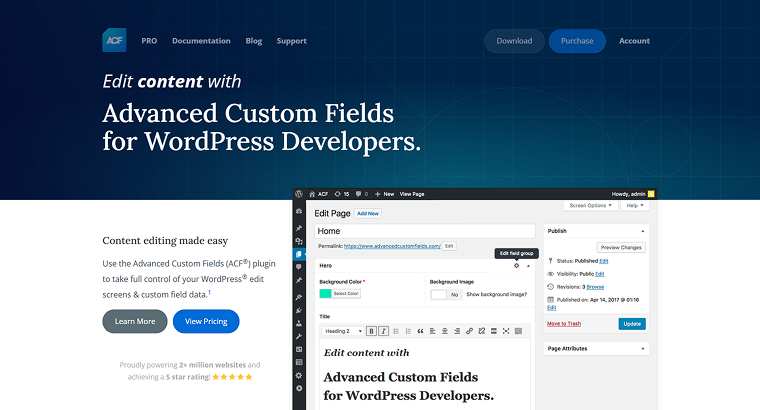760x410 pixels.
Task: Insert a blockquote from the editor toolbar
Action: click(x=420, y=331)
